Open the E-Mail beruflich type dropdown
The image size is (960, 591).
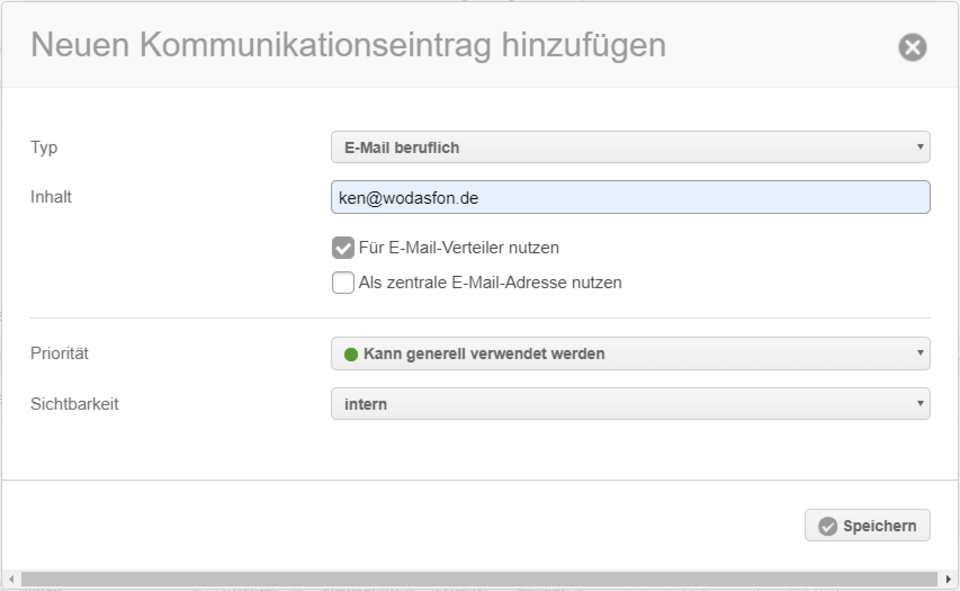(631, 147)
